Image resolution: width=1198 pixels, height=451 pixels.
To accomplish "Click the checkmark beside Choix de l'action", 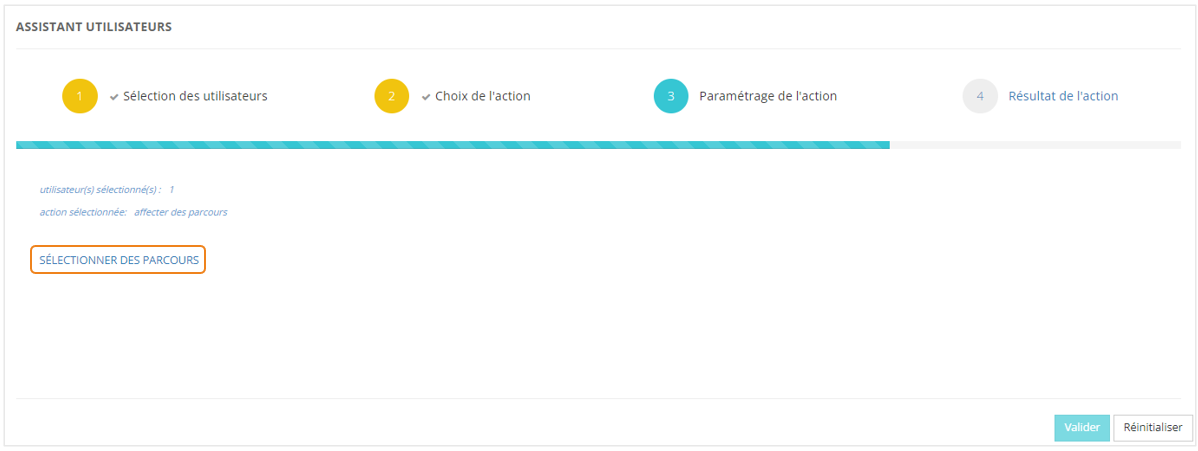I will pos(426,97).
